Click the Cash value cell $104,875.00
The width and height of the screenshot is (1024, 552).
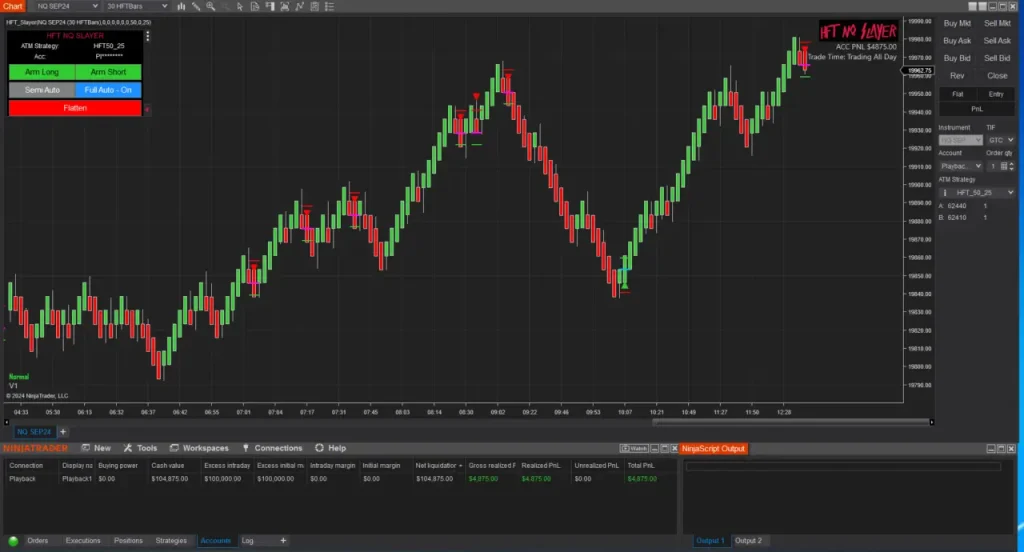click(170, 479)
